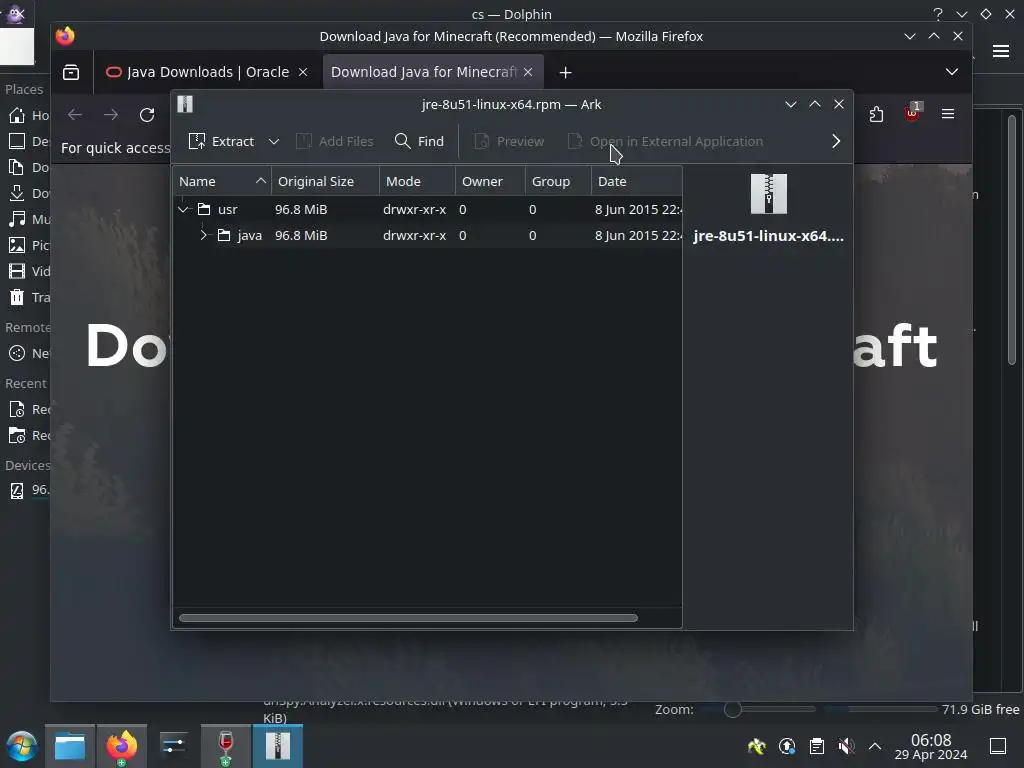Expand the java folder tree node
Screen dimensions: 1024x768
203,235
